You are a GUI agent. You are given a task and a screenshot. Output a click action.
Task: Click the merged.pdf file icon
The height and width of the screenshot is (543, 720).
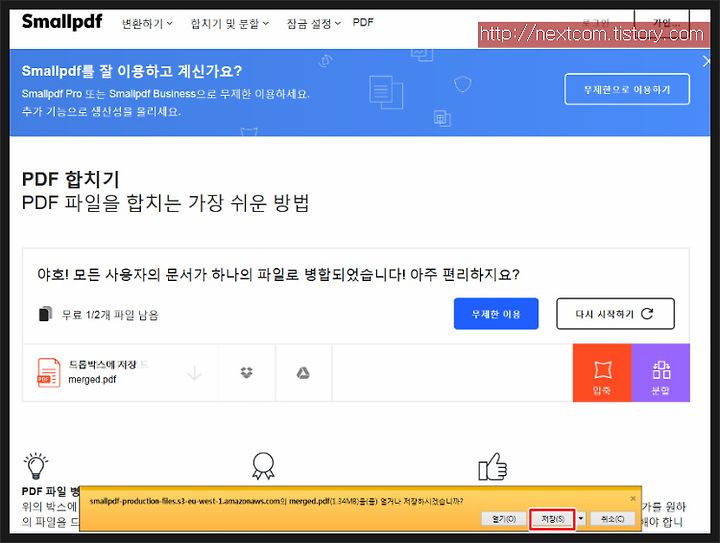click(49, 373)
